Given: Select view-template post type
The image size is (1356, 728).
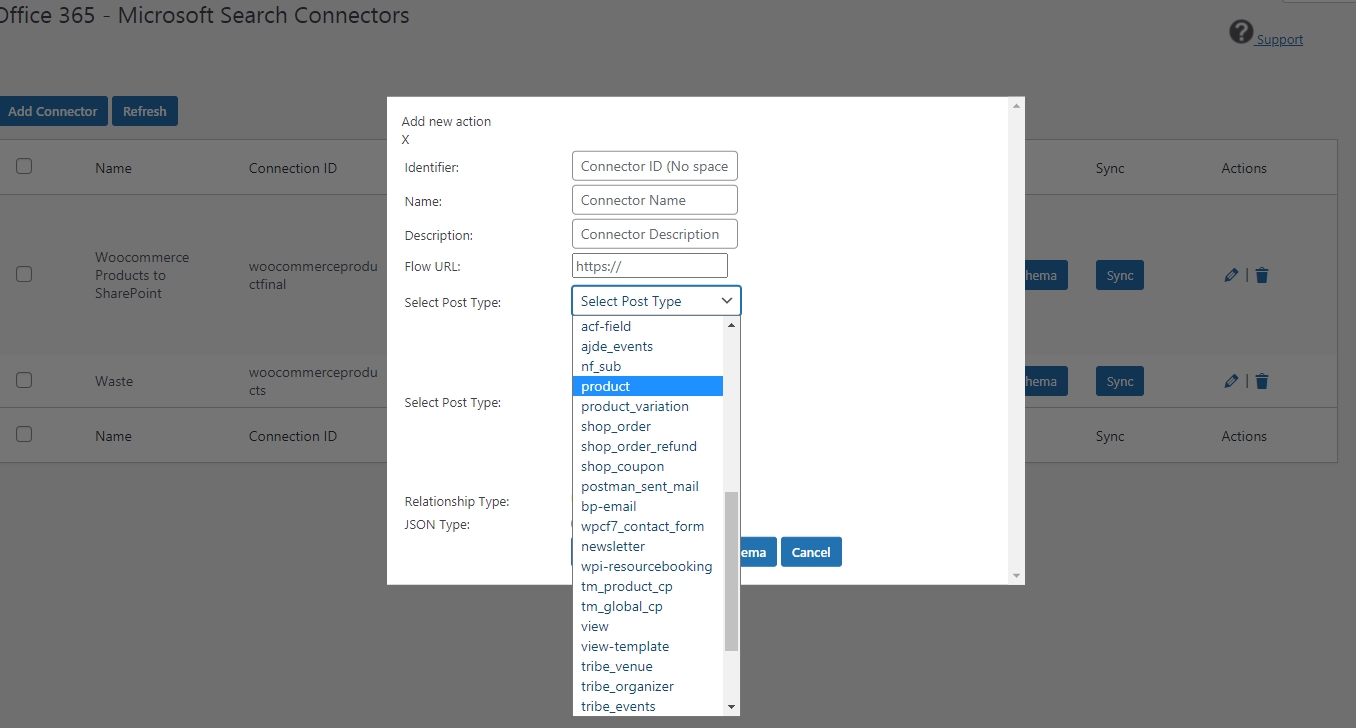Looking at the screenshot, I should (x=648, y=646).
